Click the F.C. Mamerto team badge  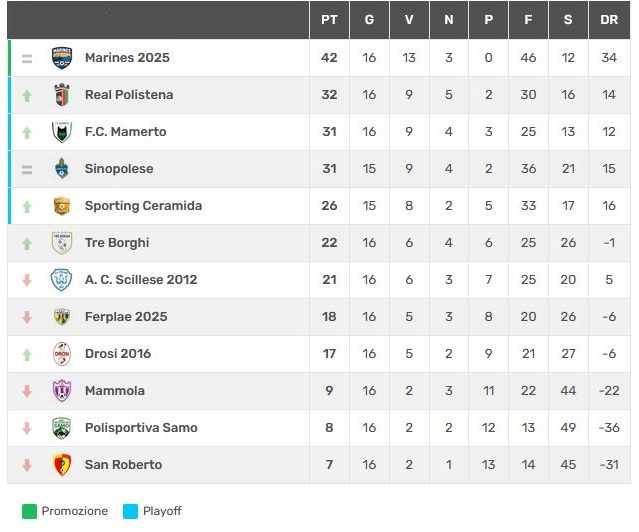tap(62, 132)
